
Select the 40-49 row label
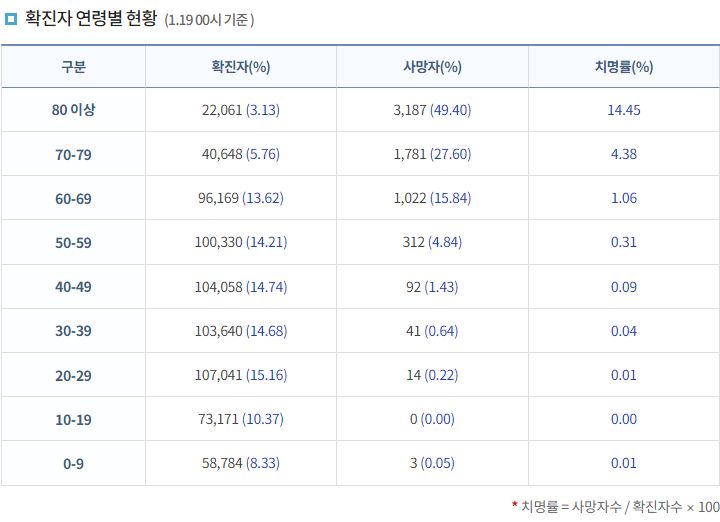(73, 287)
